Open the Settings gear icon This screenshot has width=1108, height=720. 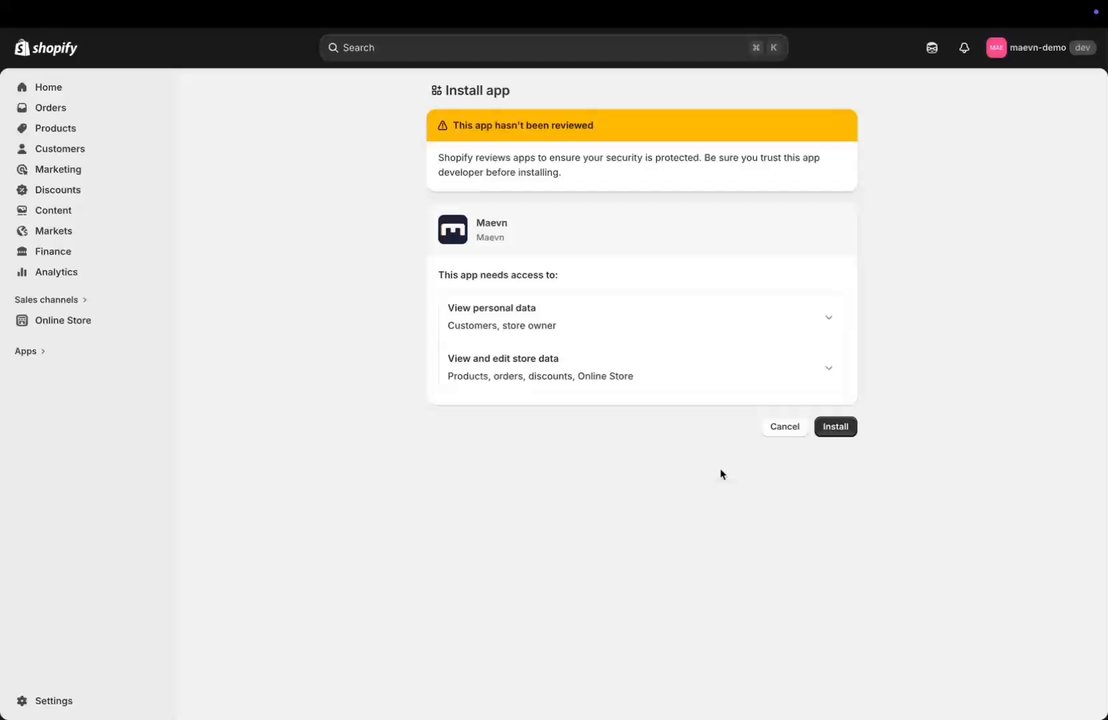[x=22, y=700]
